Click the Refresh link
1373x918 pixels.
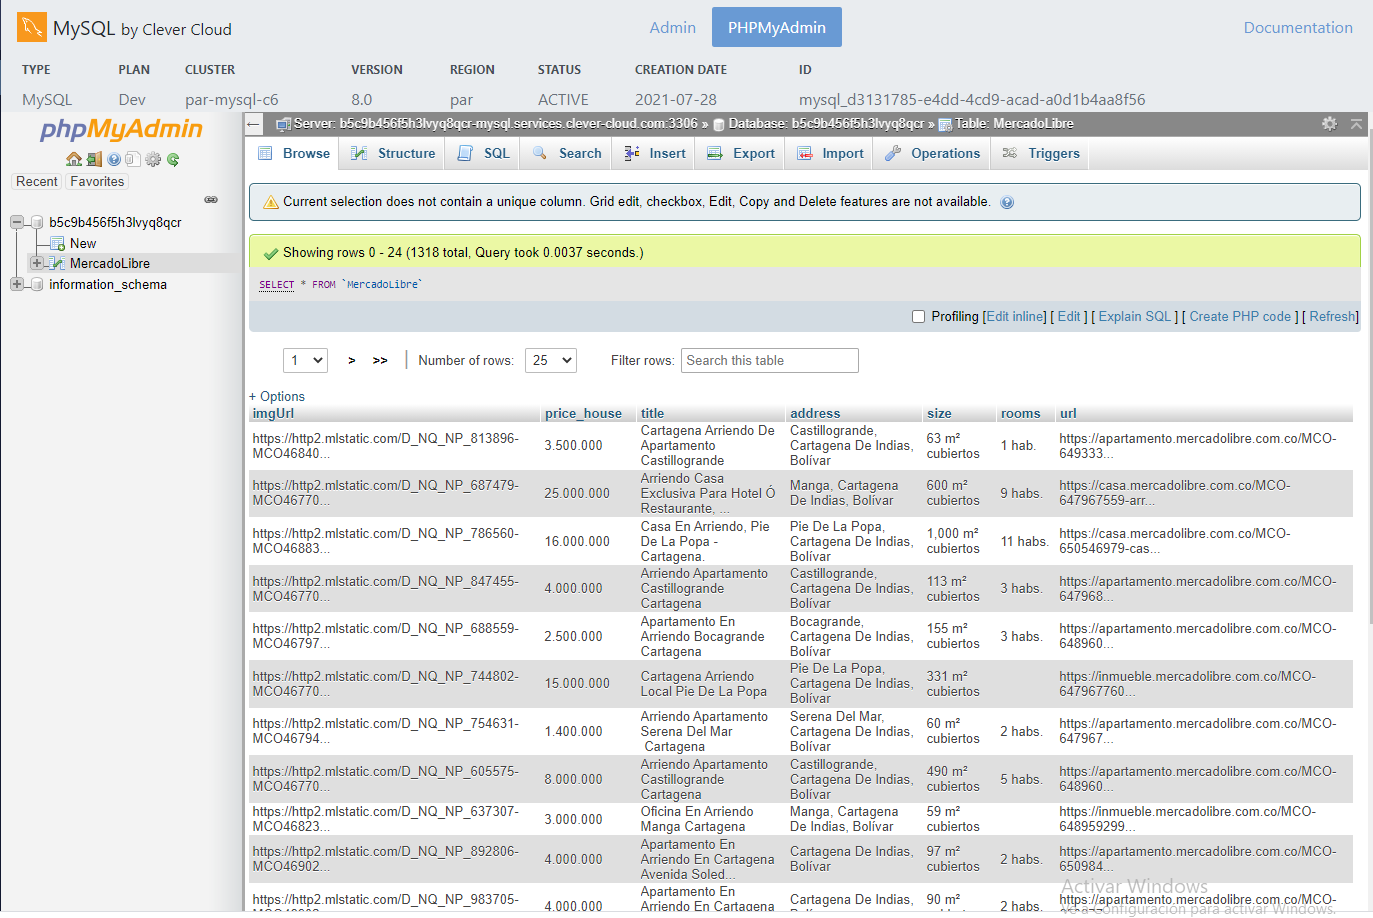(1333, 316)
